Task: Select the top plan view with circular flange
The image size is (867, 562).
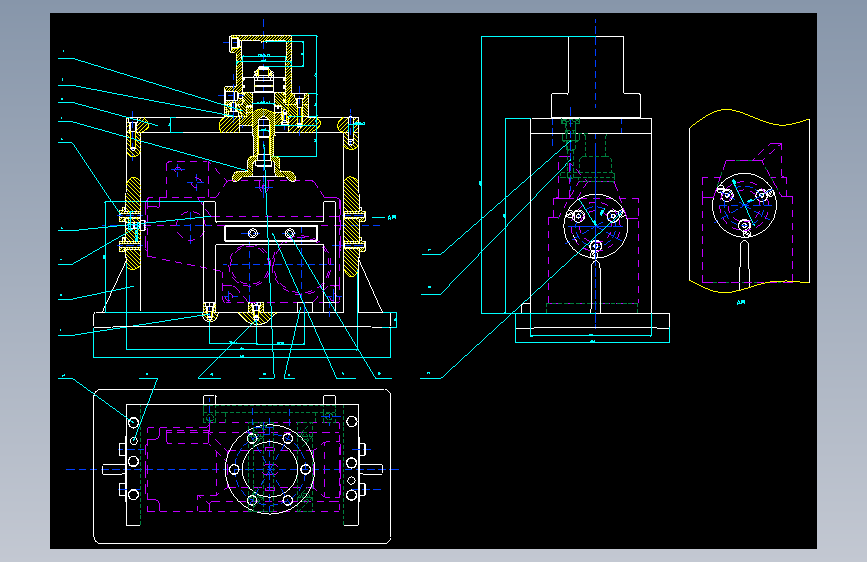Action: 242,466
